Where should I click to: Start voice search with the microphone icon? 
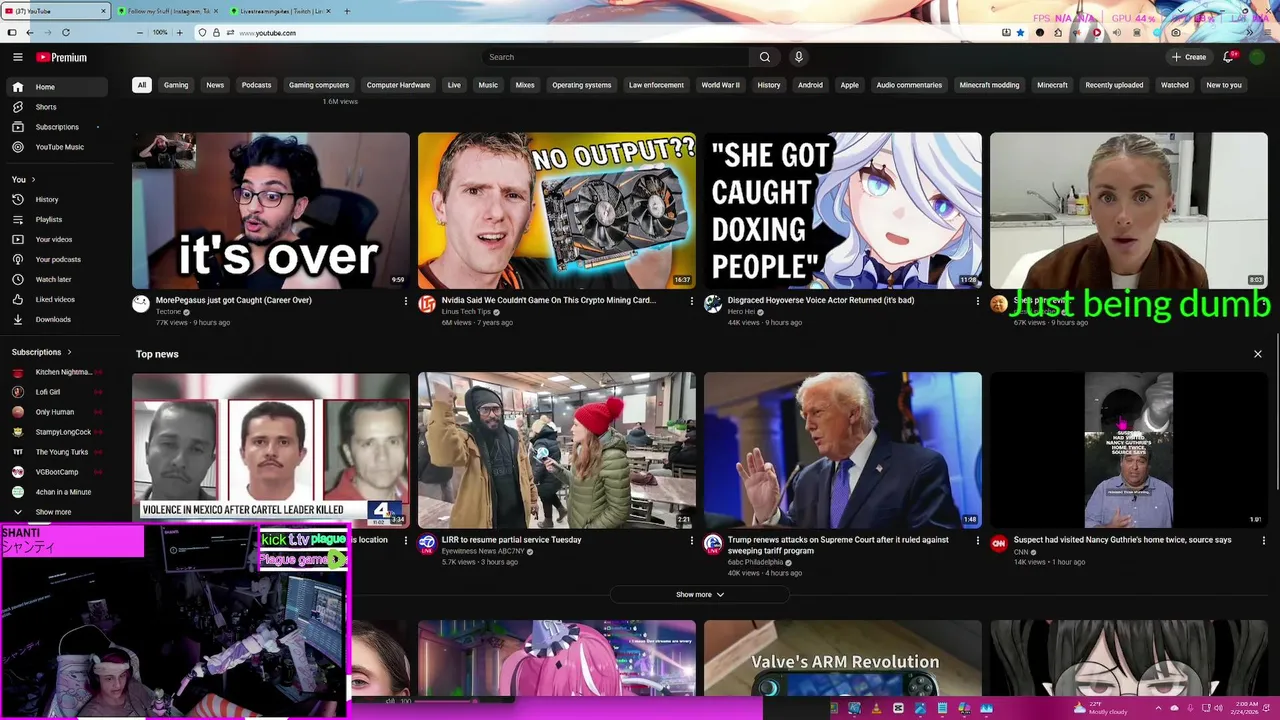tap(798, 57)
